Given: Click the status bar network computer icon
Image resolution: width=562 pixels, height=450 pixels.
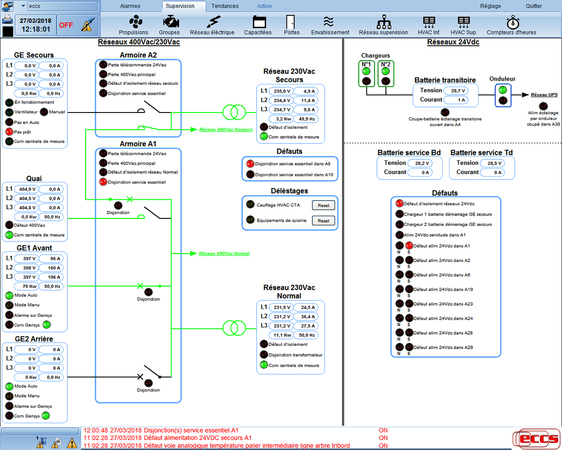Looking at the screenshot, I should (41, 443).
